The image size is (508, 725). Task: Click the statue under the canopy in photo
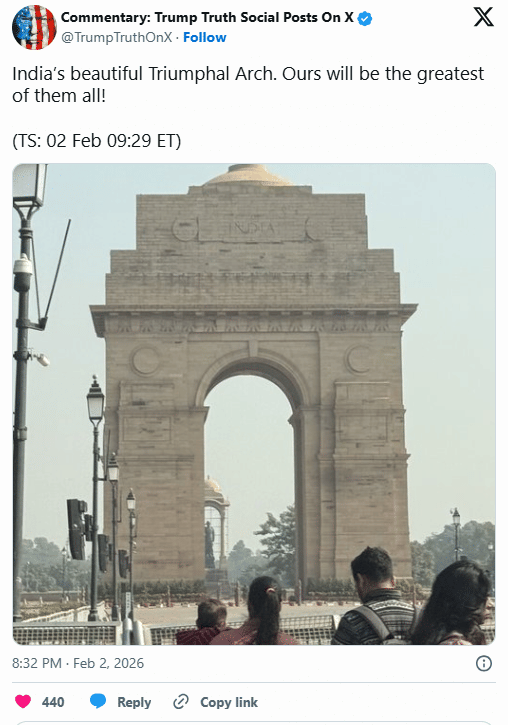click(x=209, y=544)
